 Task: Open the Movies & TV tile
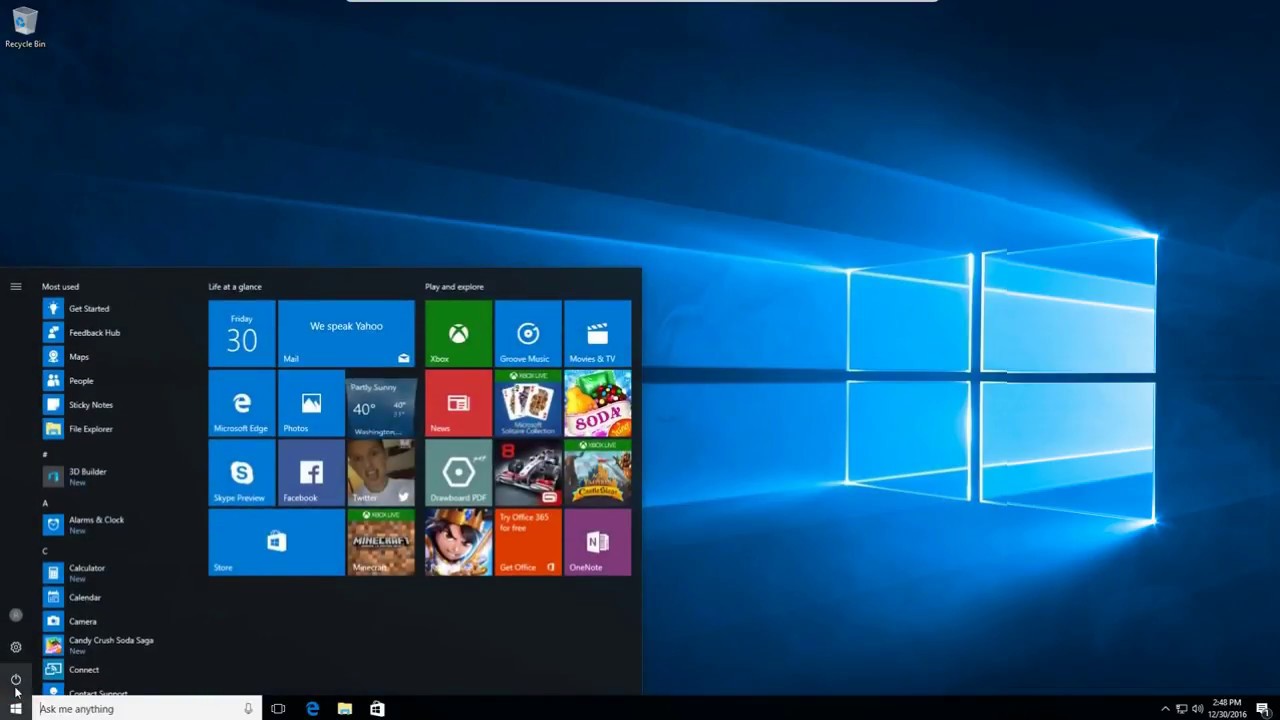pos(598,333)
